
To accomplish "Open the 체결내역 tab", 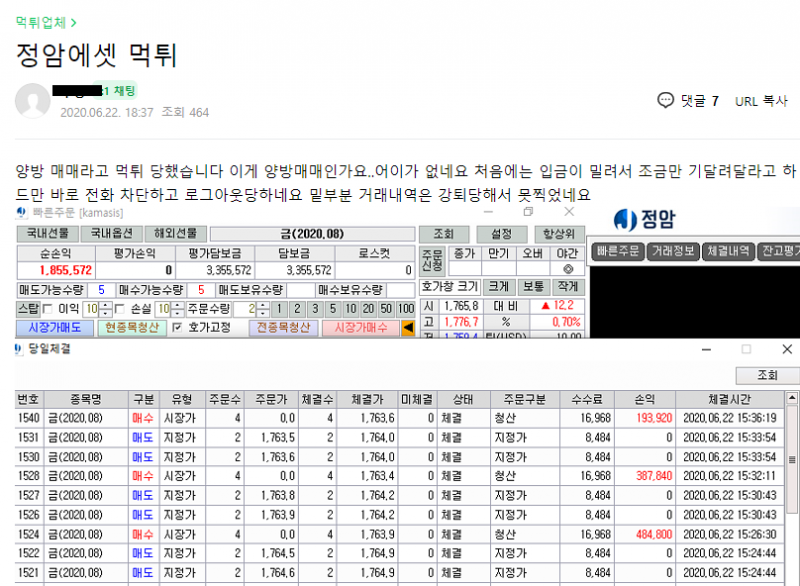I will (x=726, y=252).
